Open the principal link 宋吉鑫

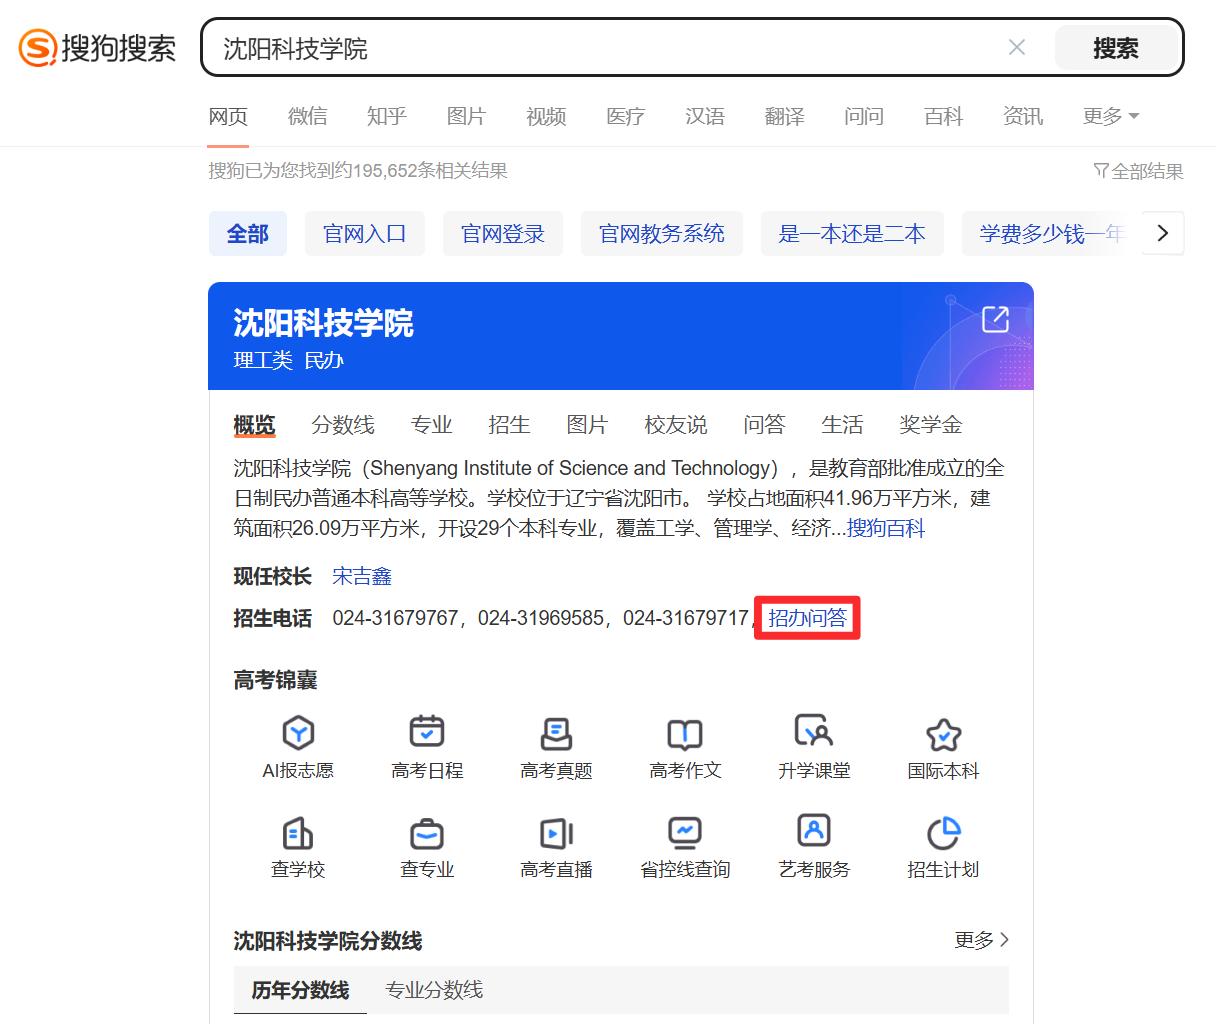coord(362,576)
